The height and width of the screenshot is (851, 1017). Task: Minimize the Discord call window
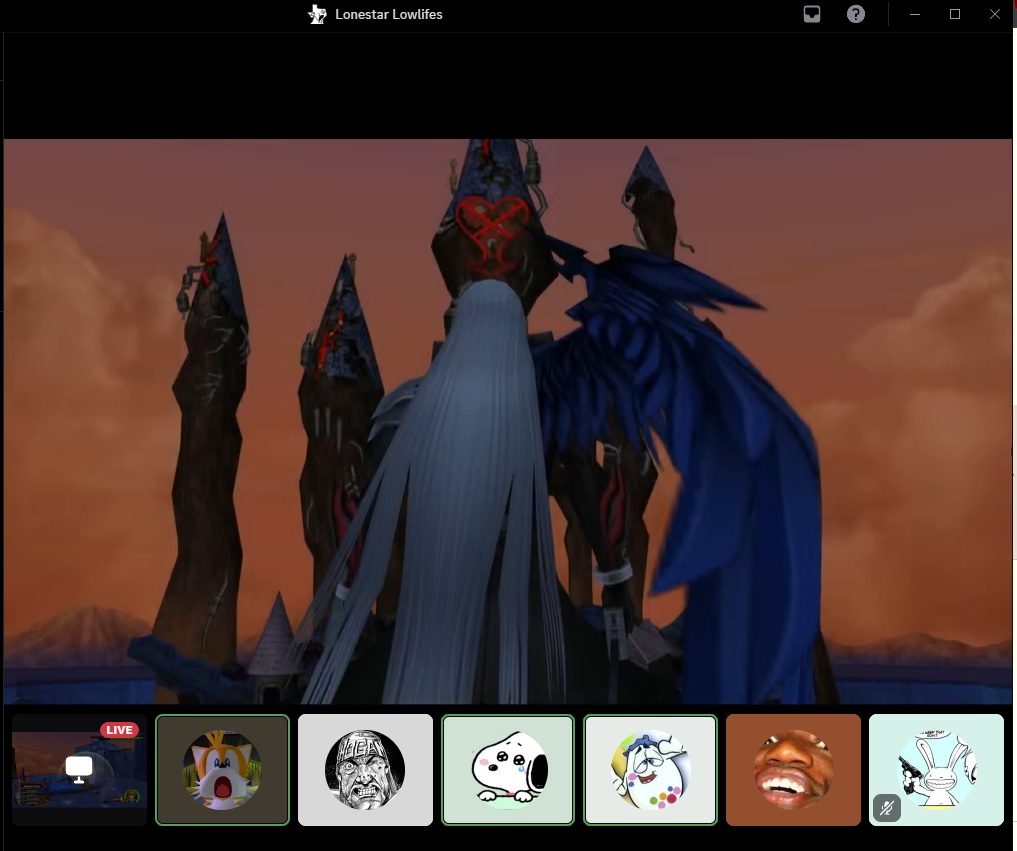point(915,14)
